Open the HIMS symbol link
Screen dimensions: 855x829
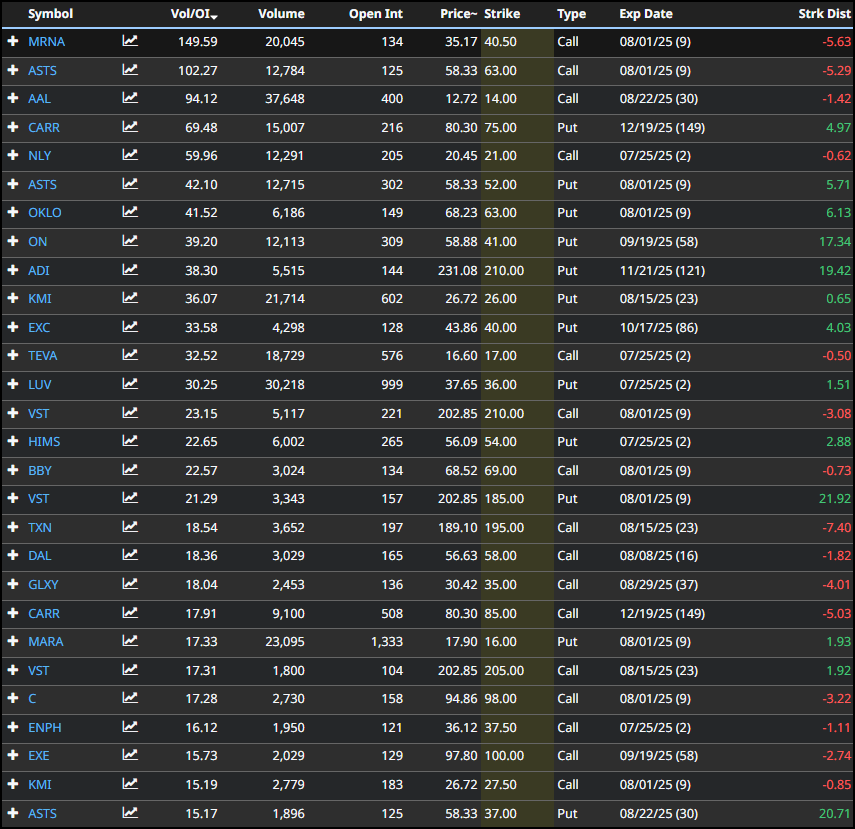click(x=44, y=442)
